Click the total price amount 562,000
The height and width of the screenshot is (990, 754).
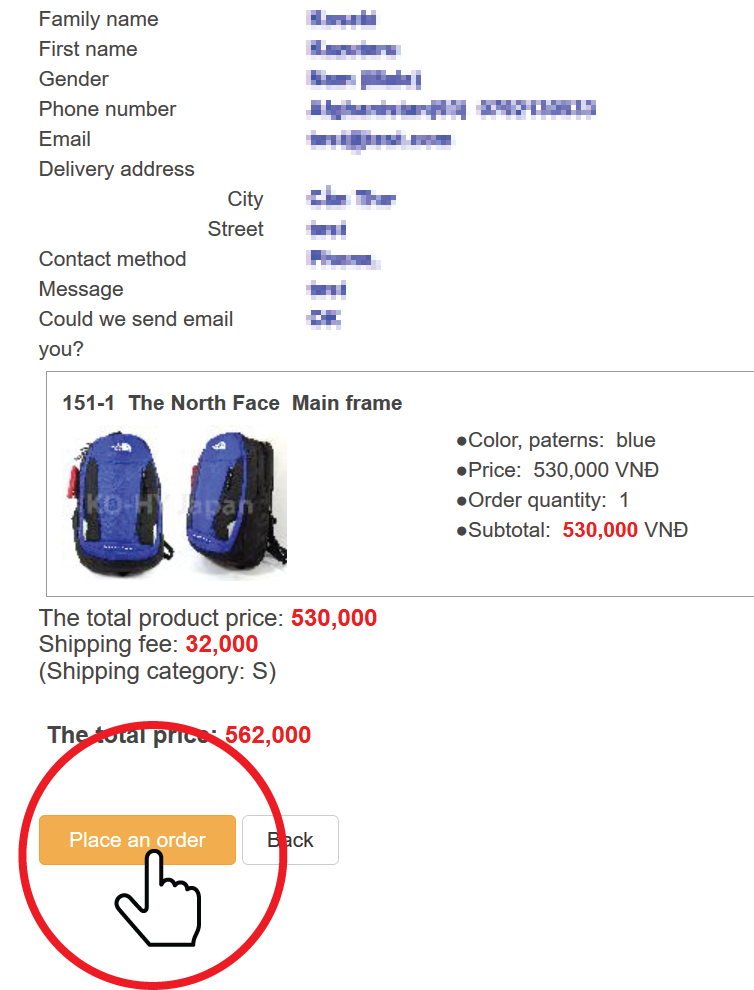tap(268, 736)
